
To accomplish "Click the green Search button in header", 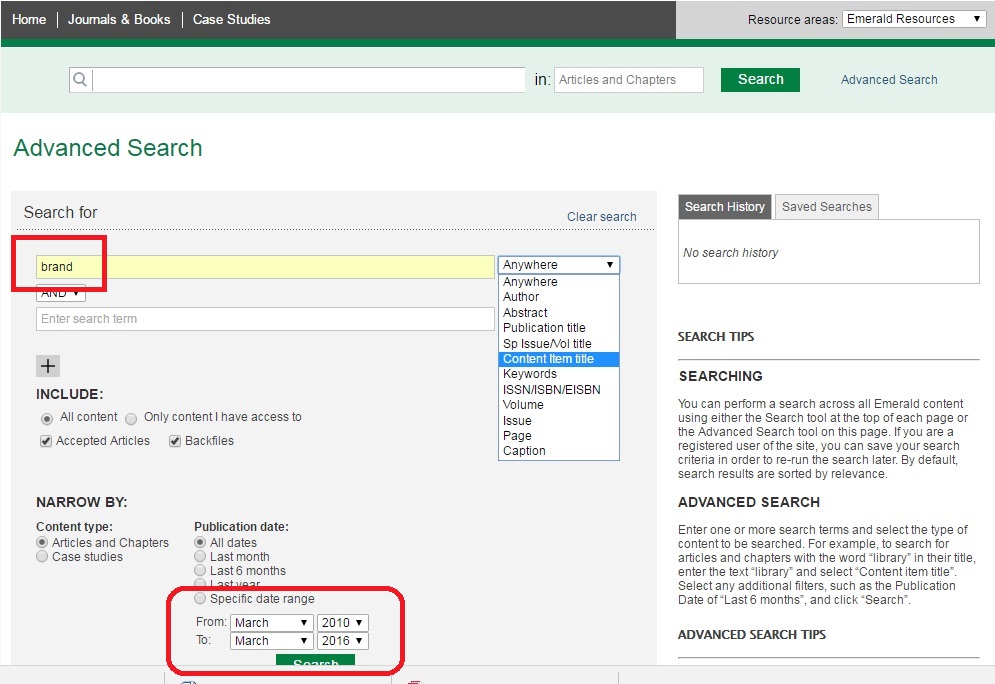I will (x=760, y=80).
